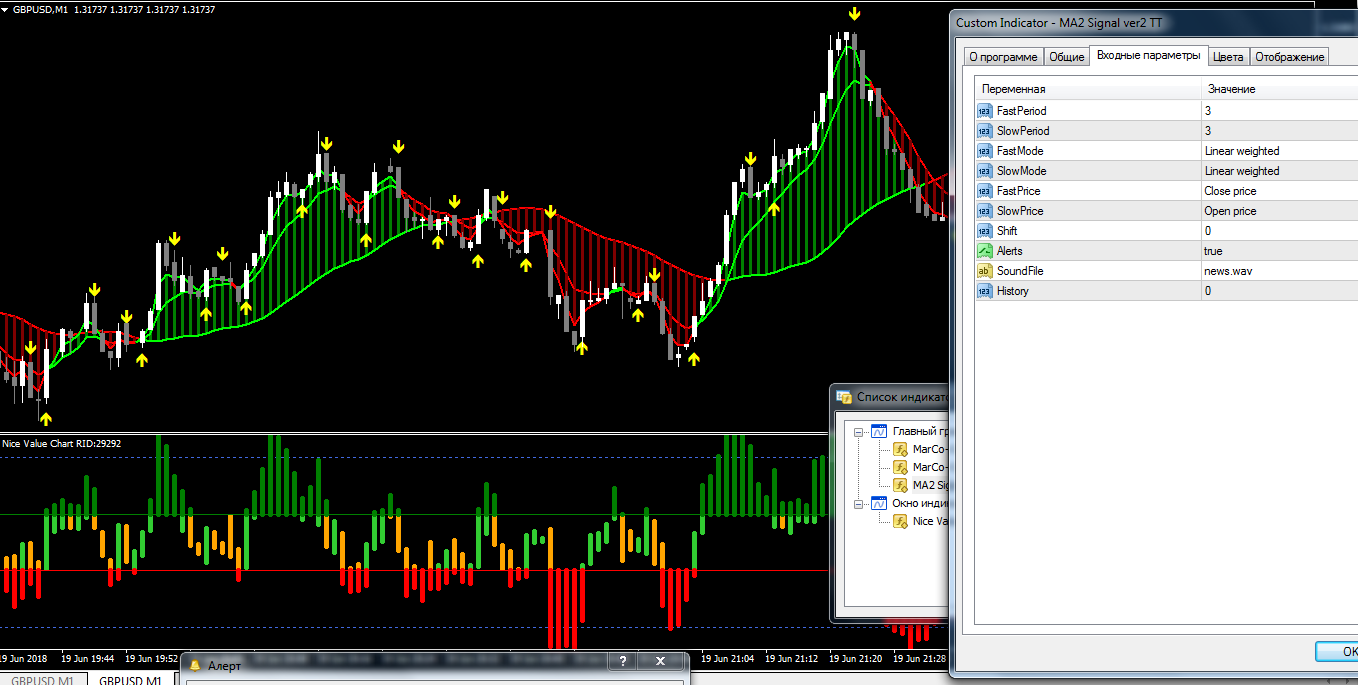
Task: Click the MA2 Sig indicator icon in the list
Action: (900, 485)
